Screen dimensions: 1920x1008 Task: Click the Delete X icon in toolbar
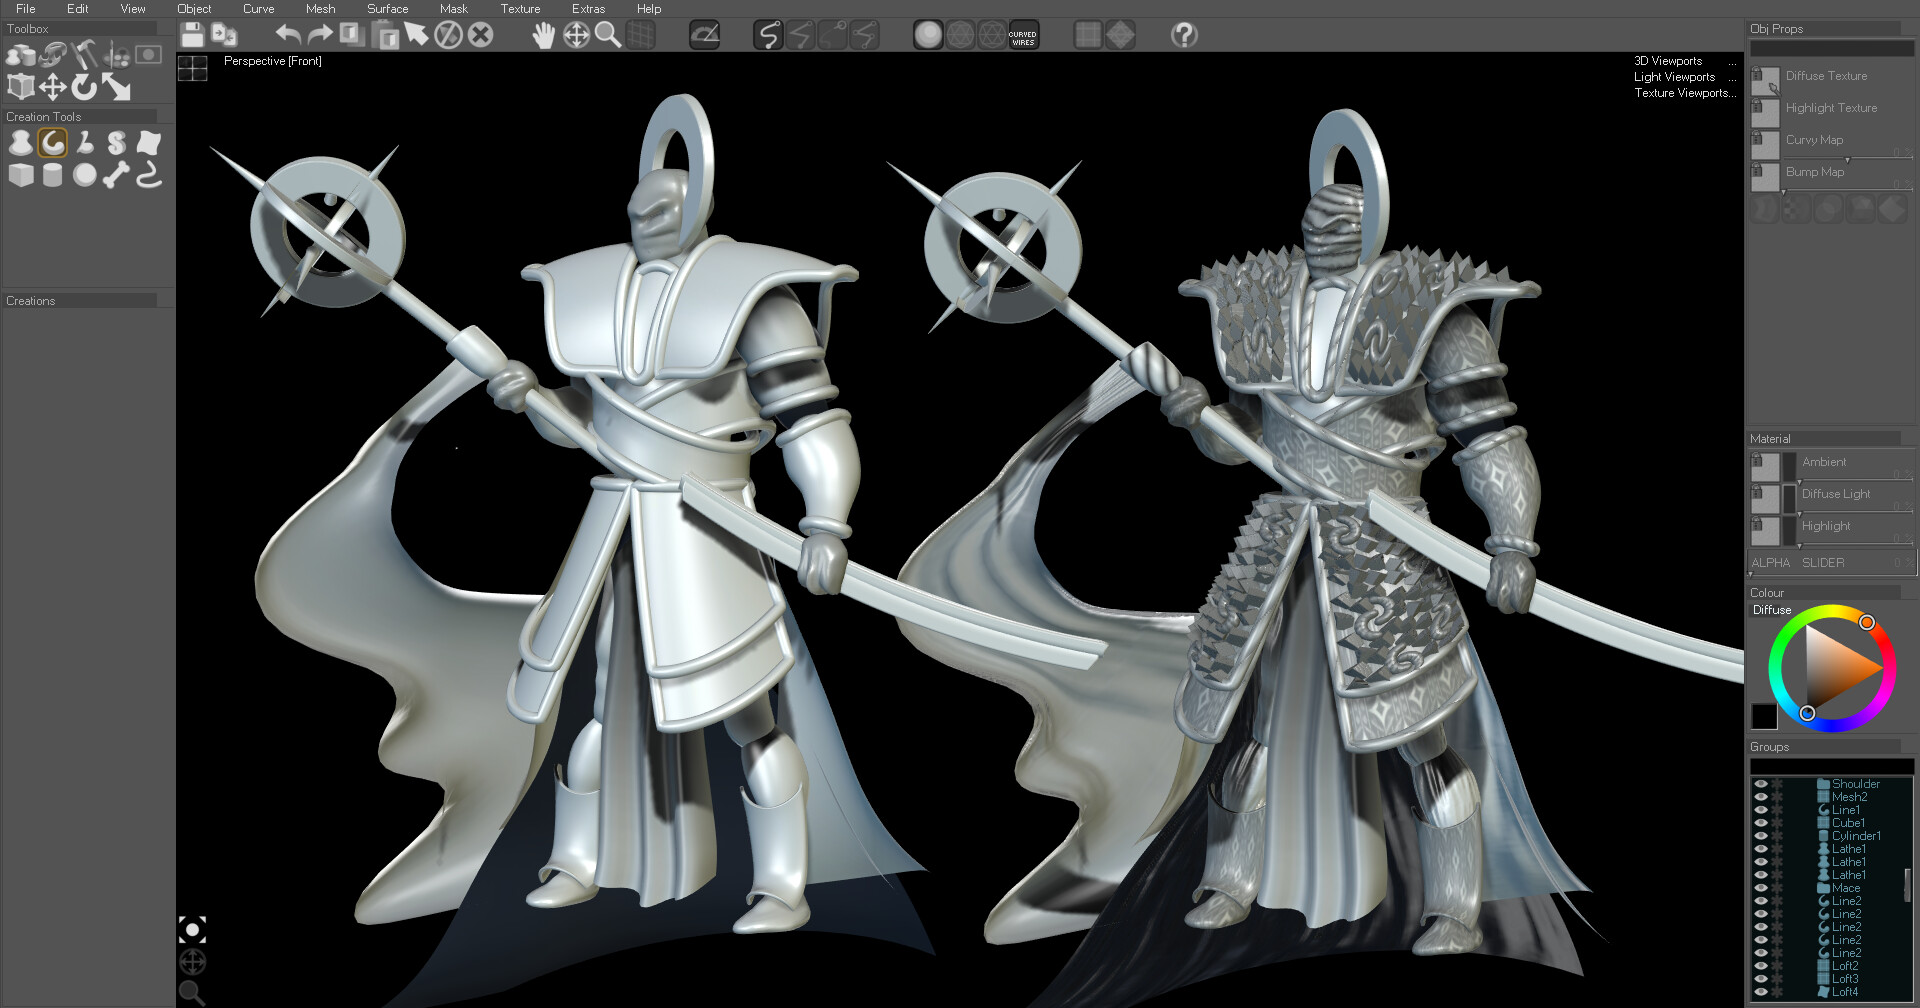[480, 36]
